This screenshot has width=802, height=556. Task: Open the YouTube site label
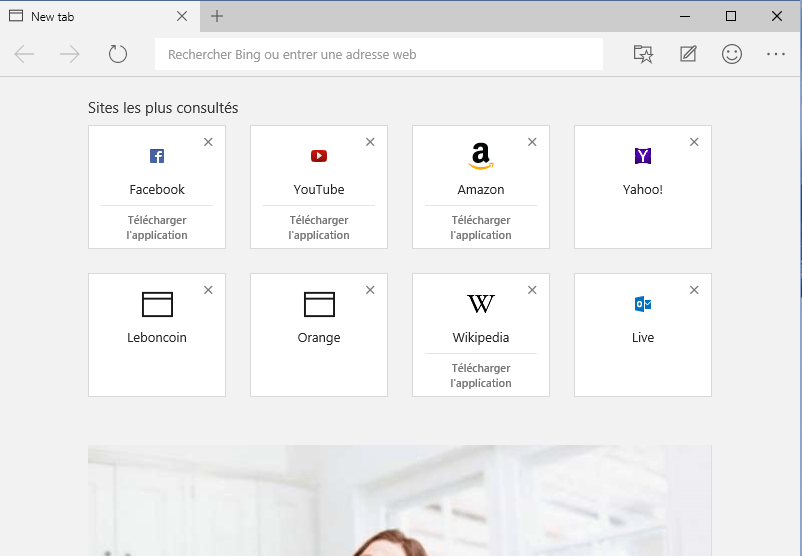319,189
